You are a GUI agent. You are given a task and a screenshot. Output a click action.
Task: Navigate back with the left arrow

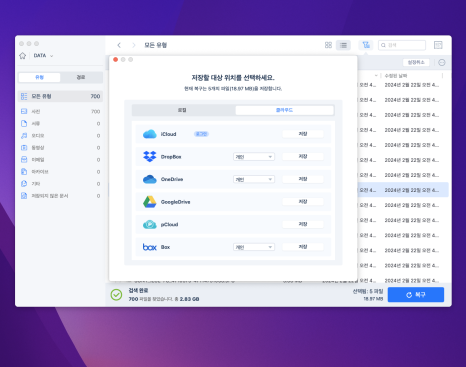[119, 45]
